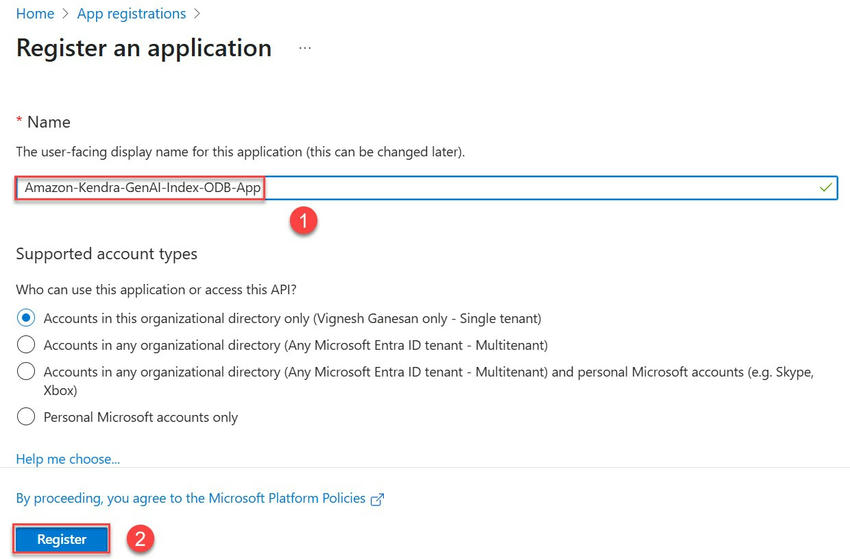Open the ellipsis more options menu
Image resolution: width=850 pixels, height=559 pixels.
305,48
